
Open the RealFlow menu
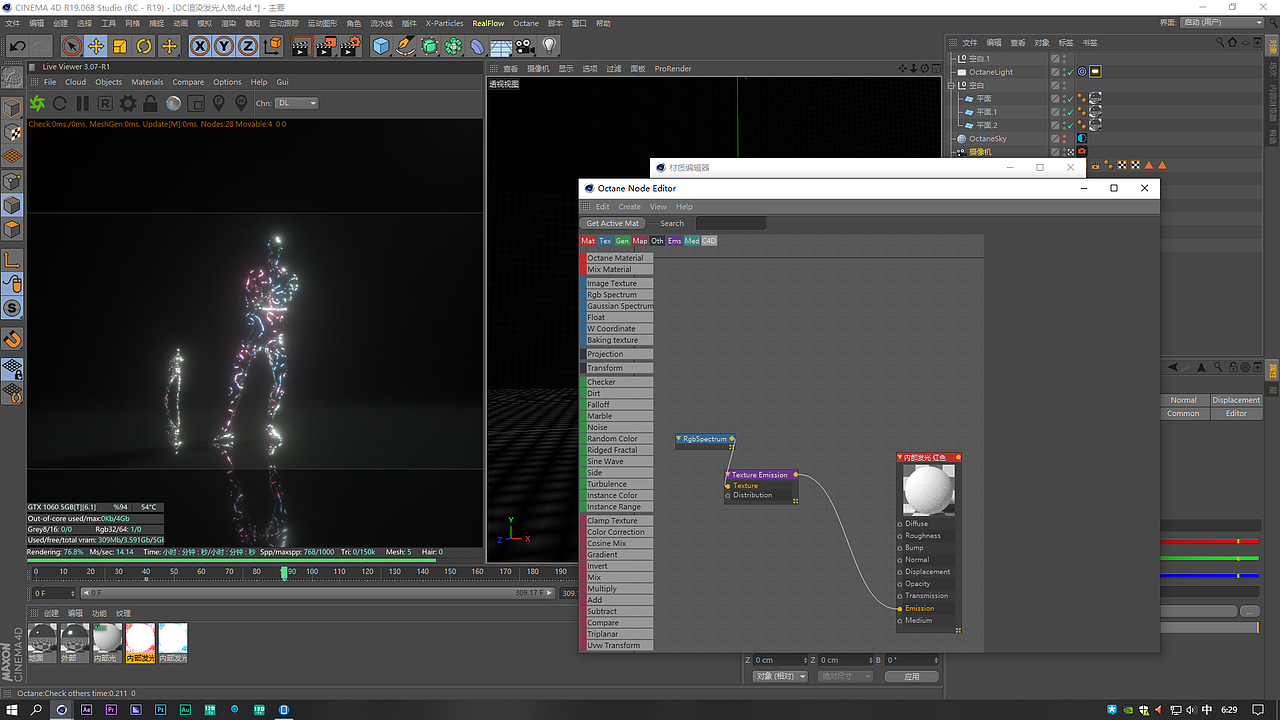pyautogui.click(x=488, y=23)
